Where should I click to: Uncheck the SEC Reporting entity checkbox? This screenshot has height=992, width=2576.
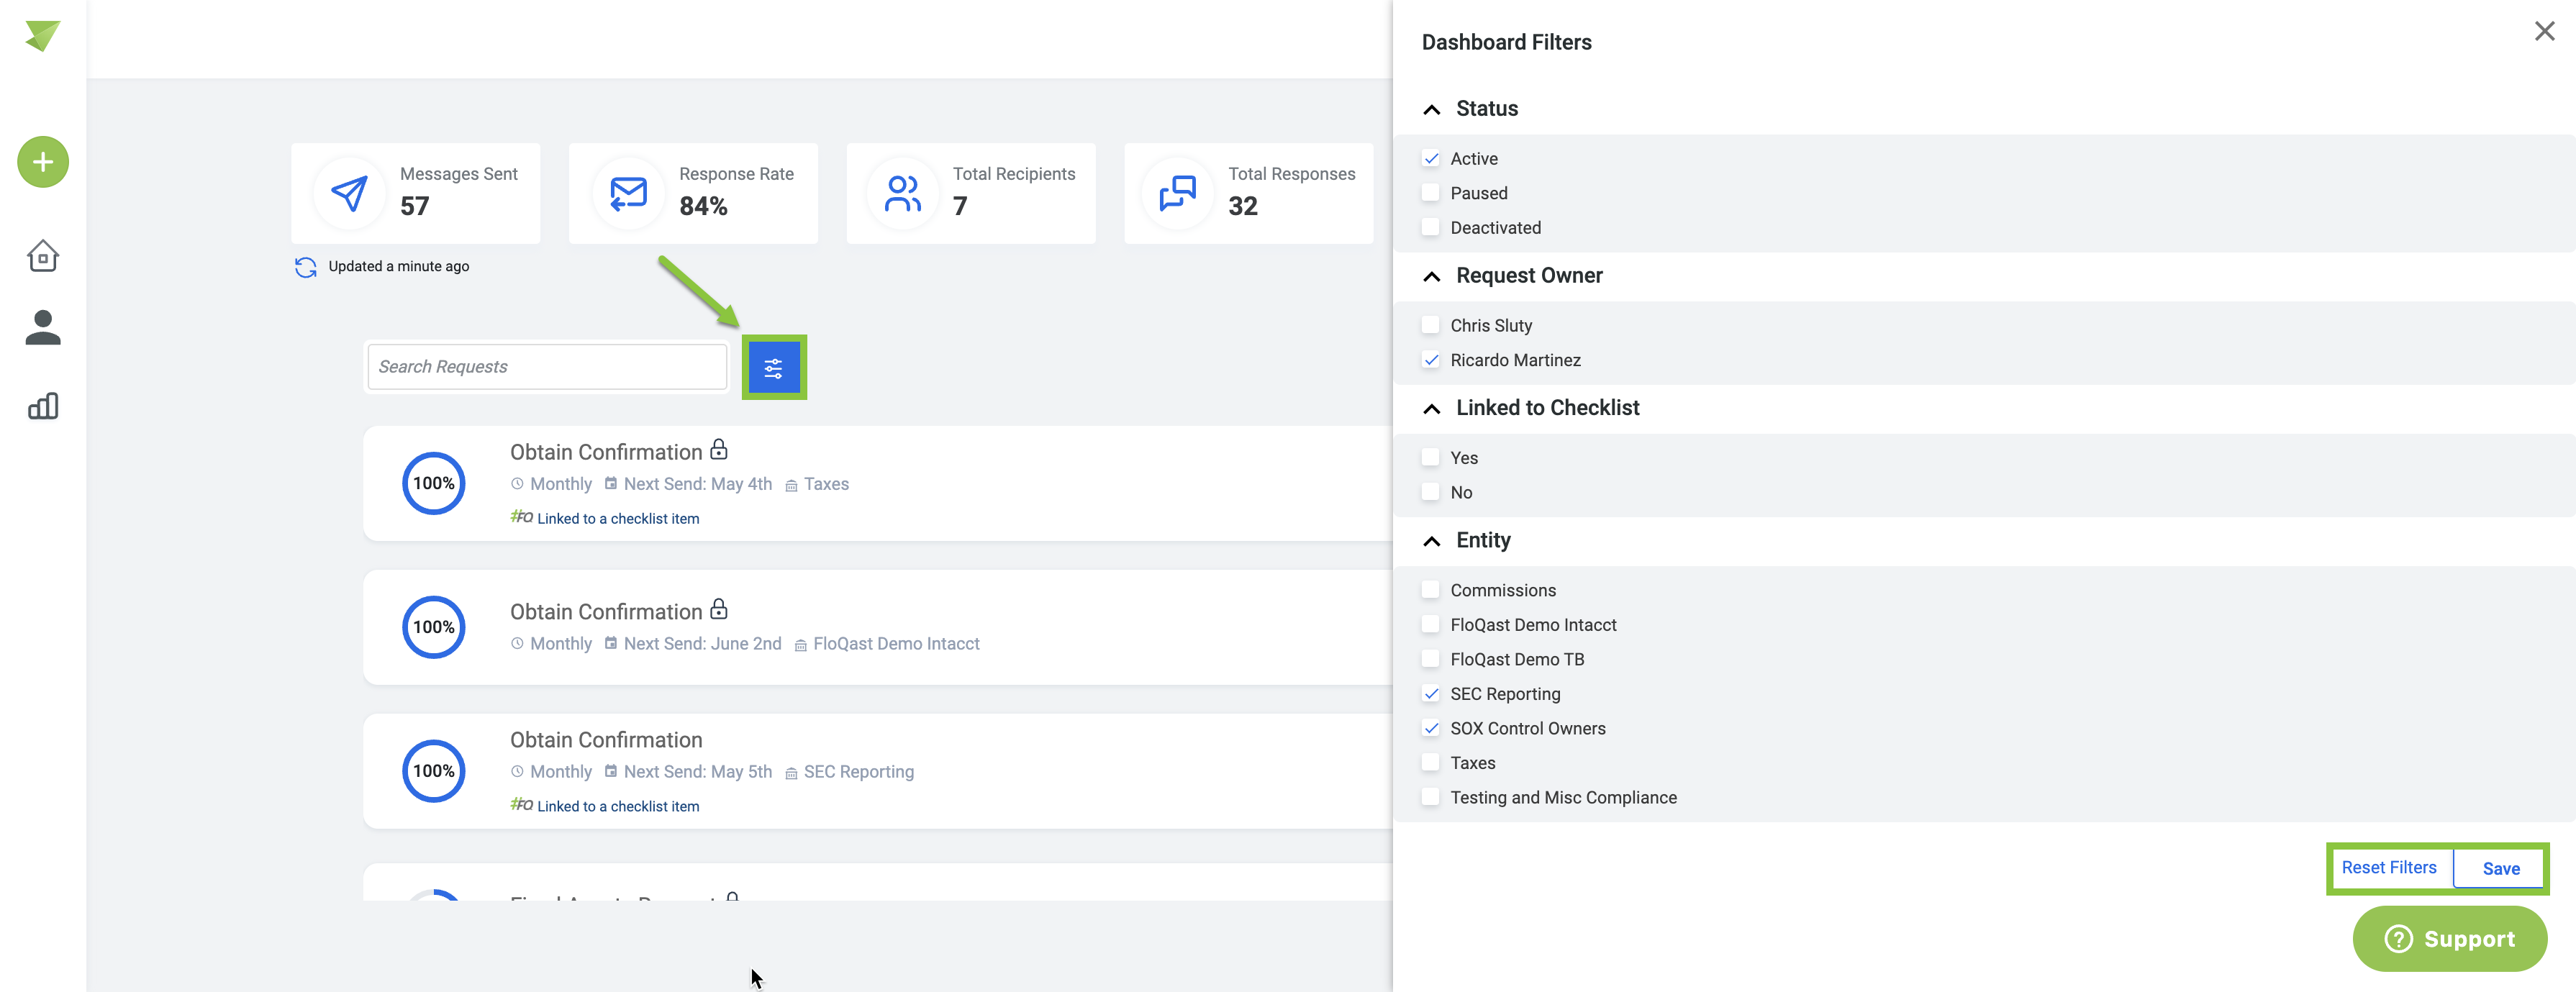(x=1431, y=694)
